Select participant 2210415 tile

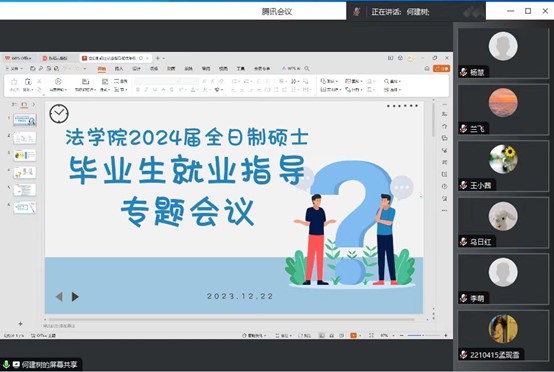[503, 336]
